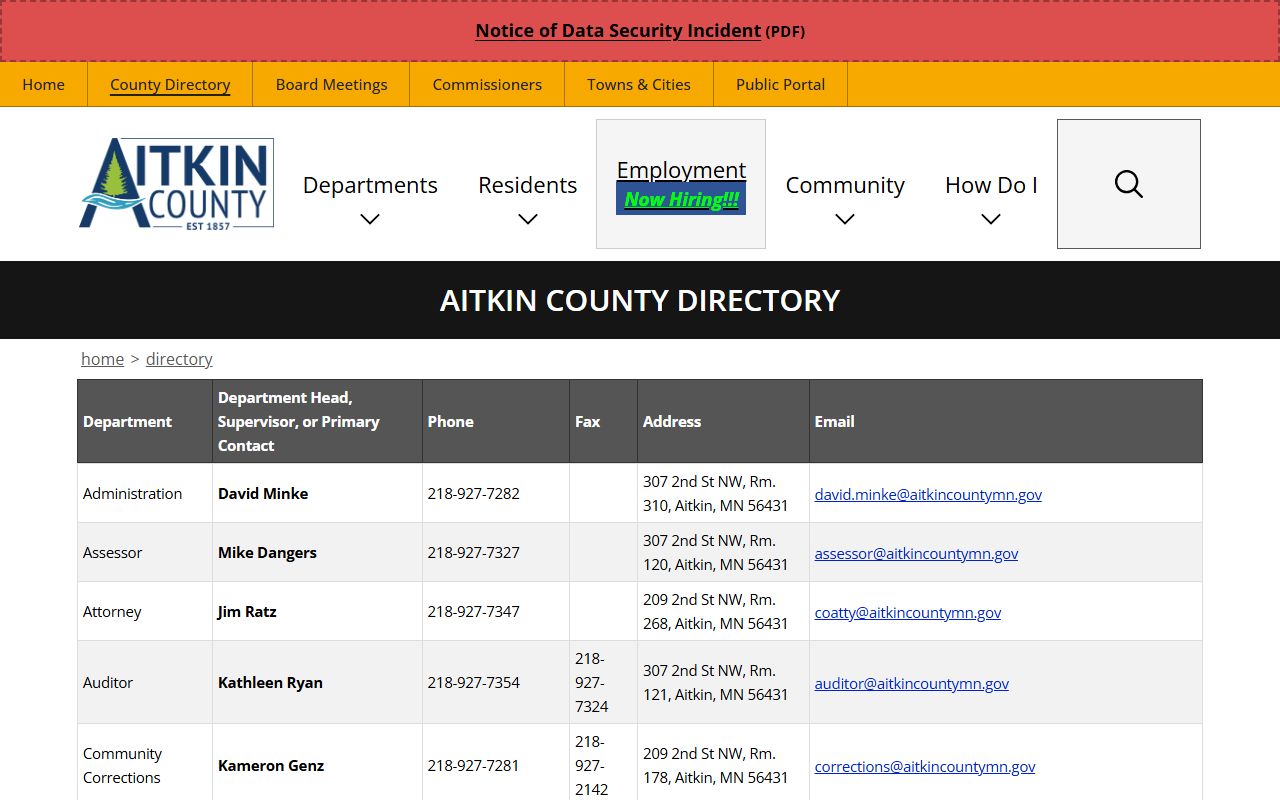Click the Rm. 268 address cell
The image size is (1280, 800).
723,611
